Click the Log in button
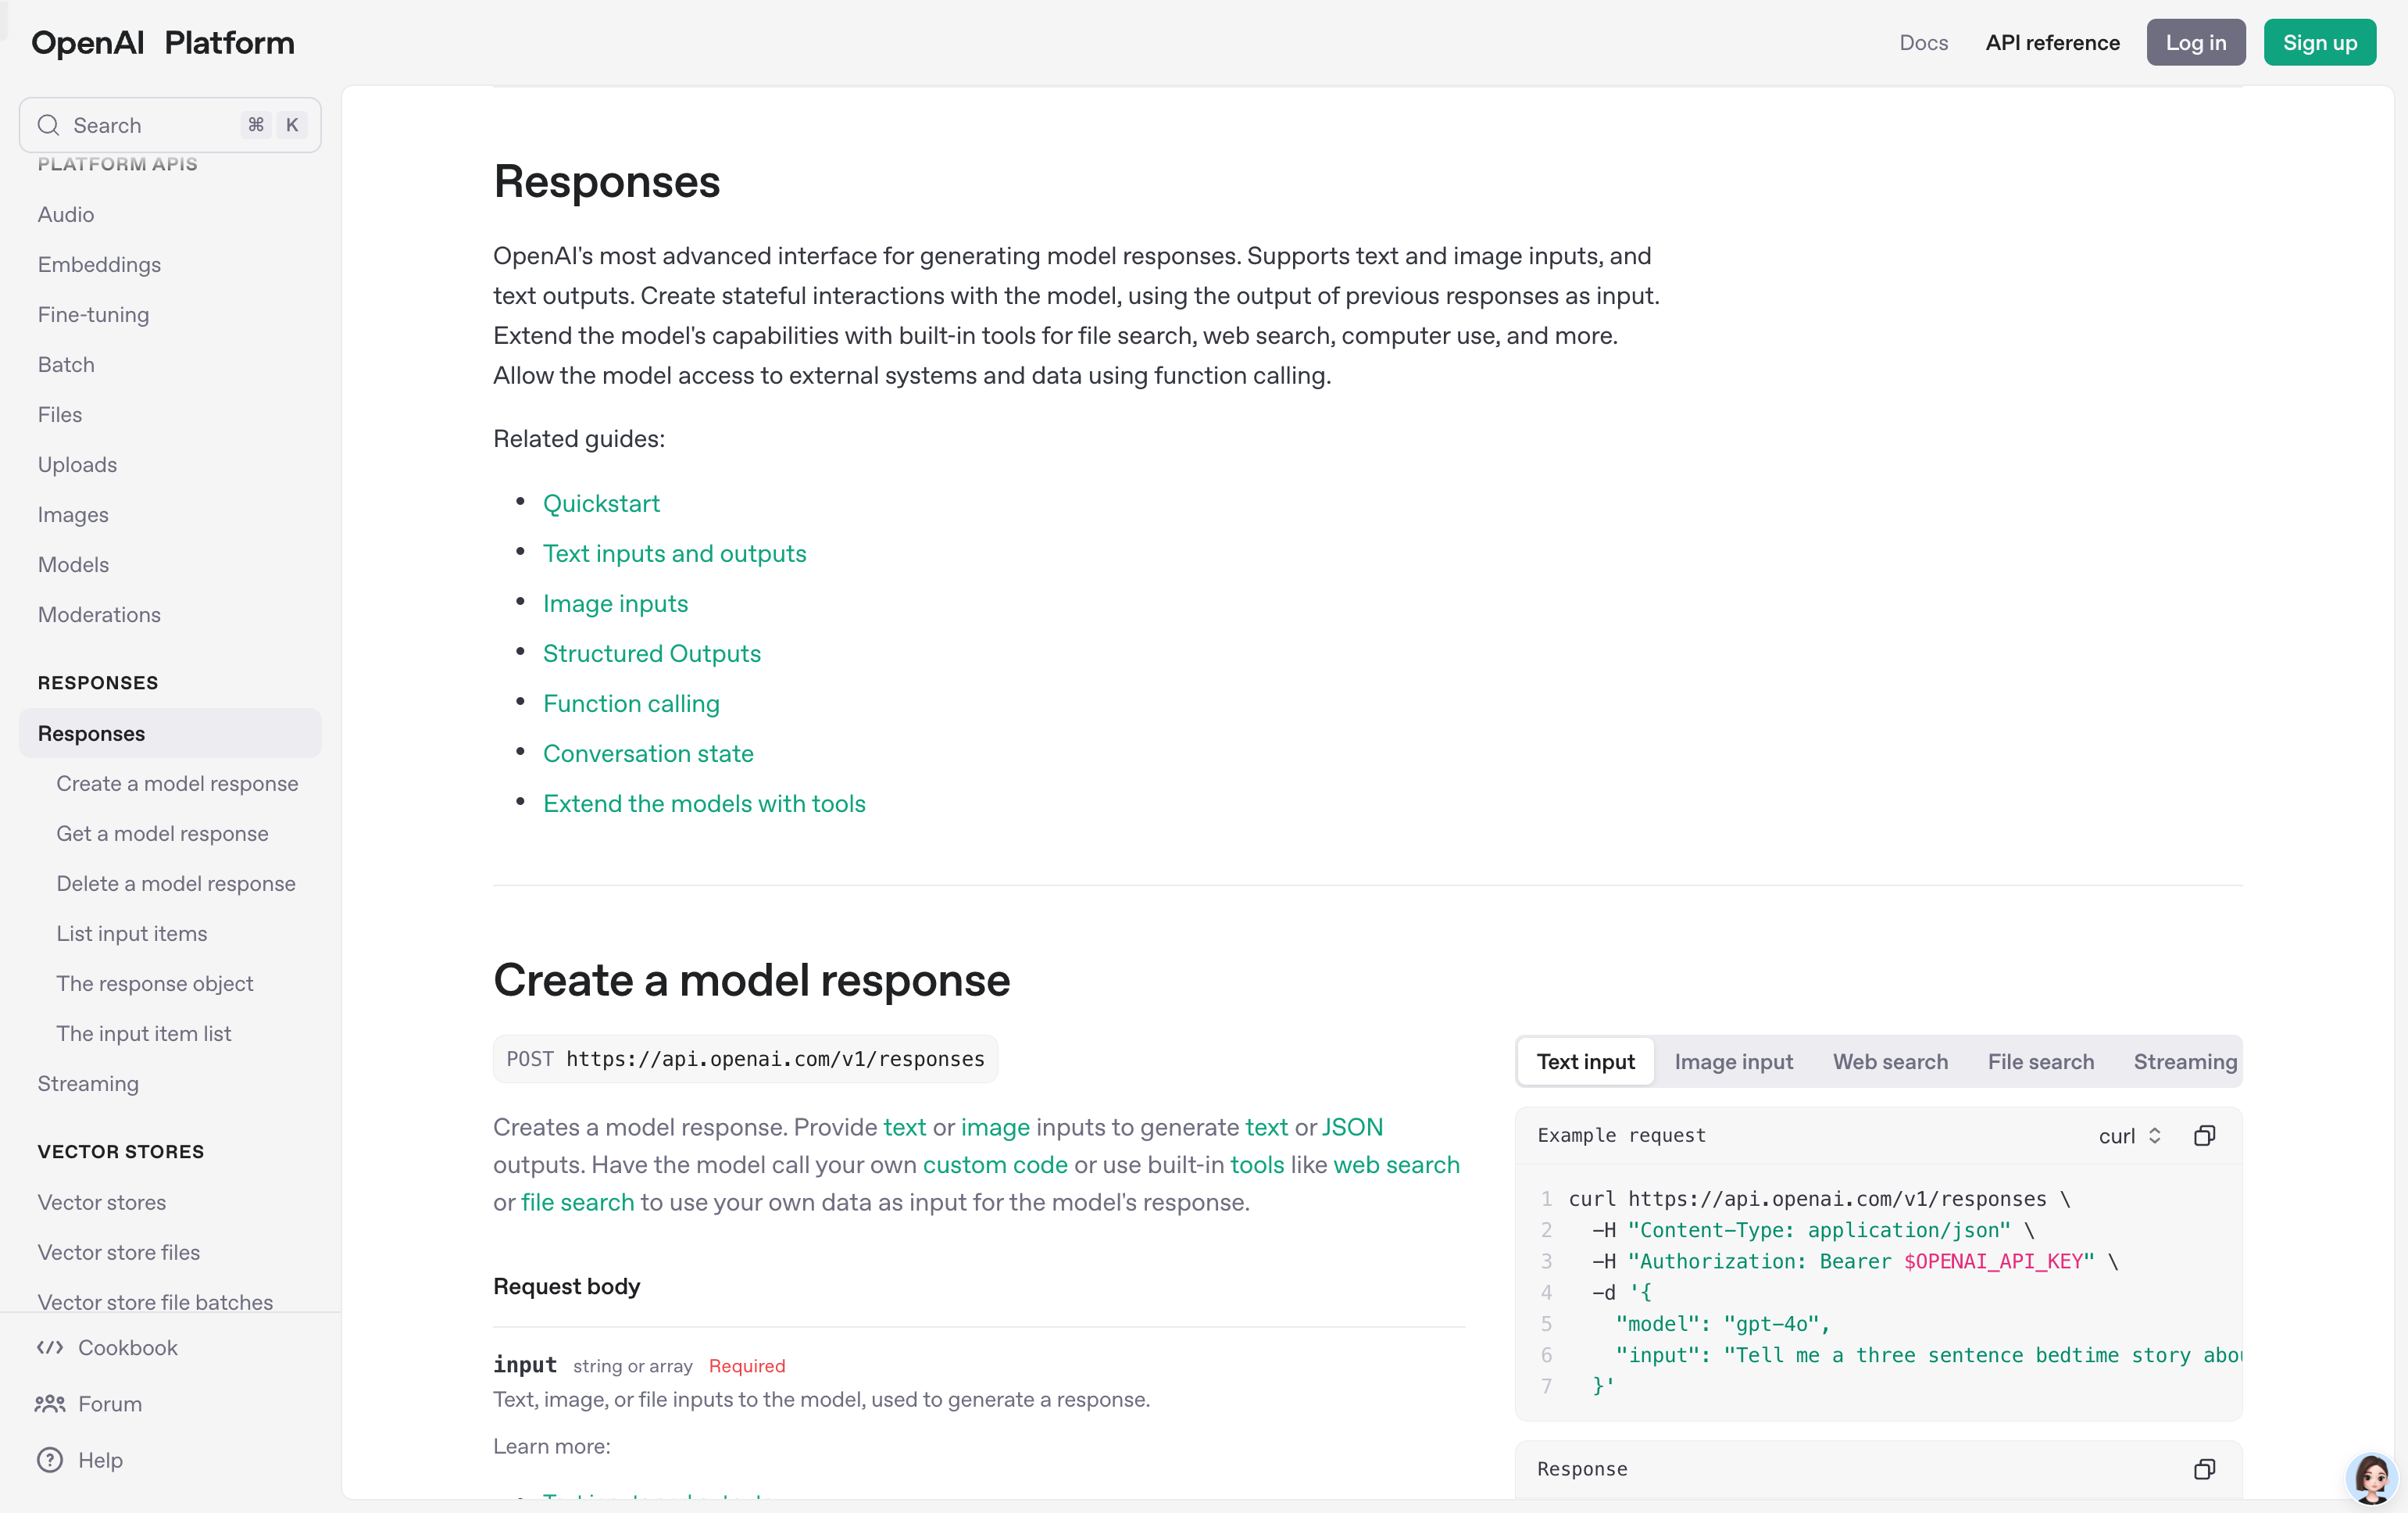This screenshot has width=2408, height=1513. point(2196,43)
